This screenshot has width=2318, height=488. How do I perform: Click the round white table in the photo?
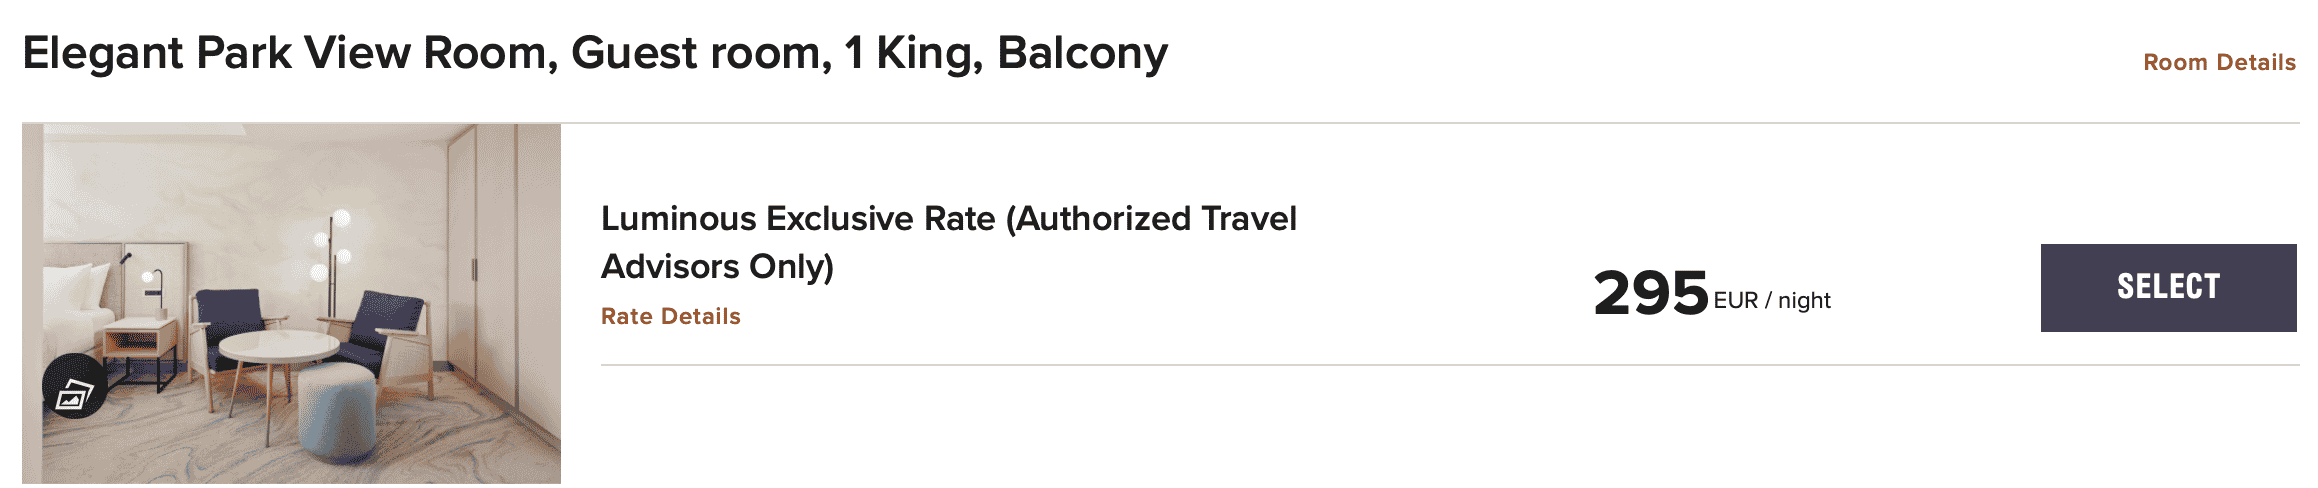[x=278, y=348]
